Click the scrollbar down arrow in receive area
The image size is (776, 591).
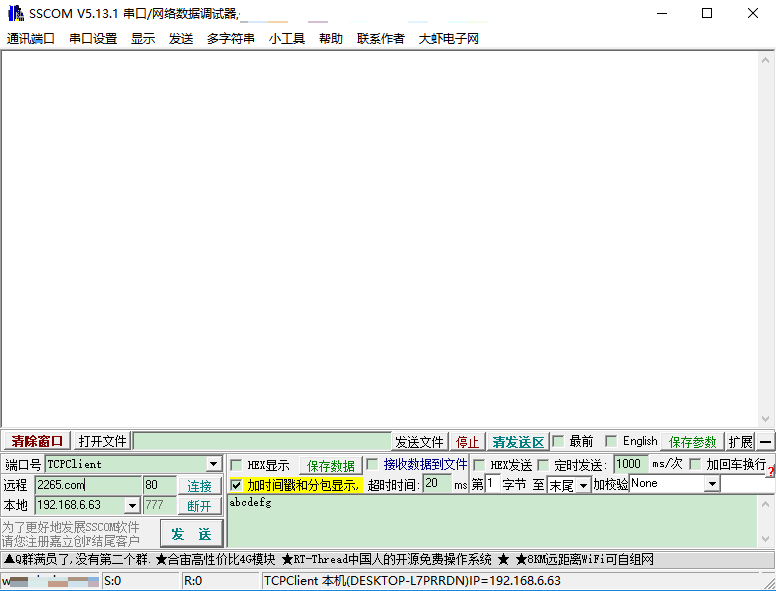[x=767, y=420]
